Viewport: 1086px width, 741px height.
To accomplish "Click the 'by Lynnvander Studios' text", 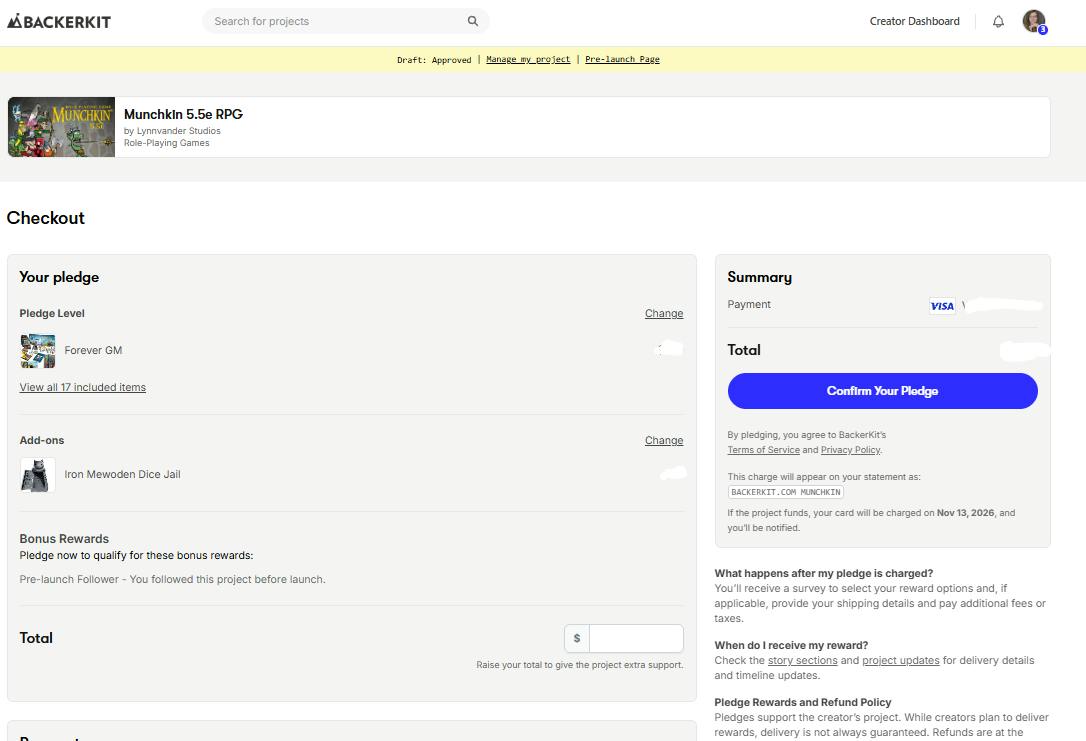I will pyautogui.click(x=172, y=131).
